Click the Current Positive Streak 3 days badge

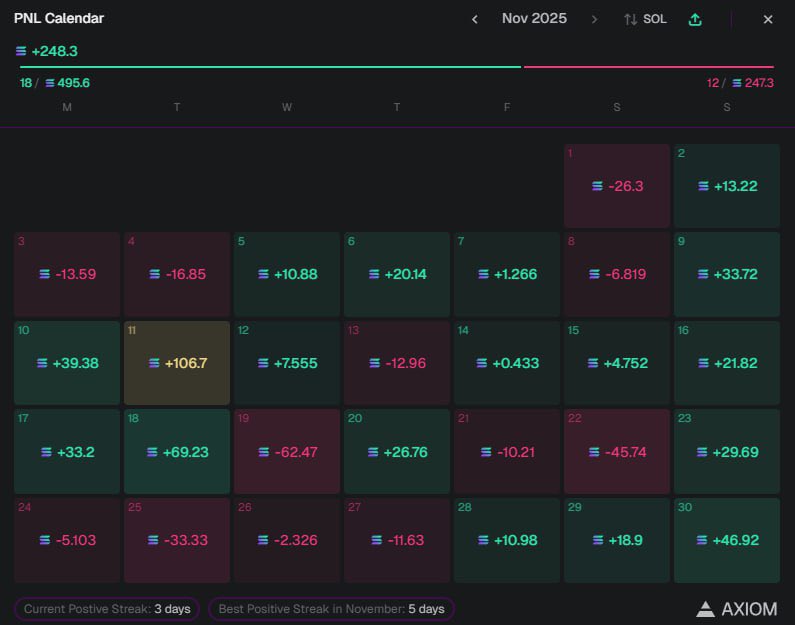coord(107,609)
